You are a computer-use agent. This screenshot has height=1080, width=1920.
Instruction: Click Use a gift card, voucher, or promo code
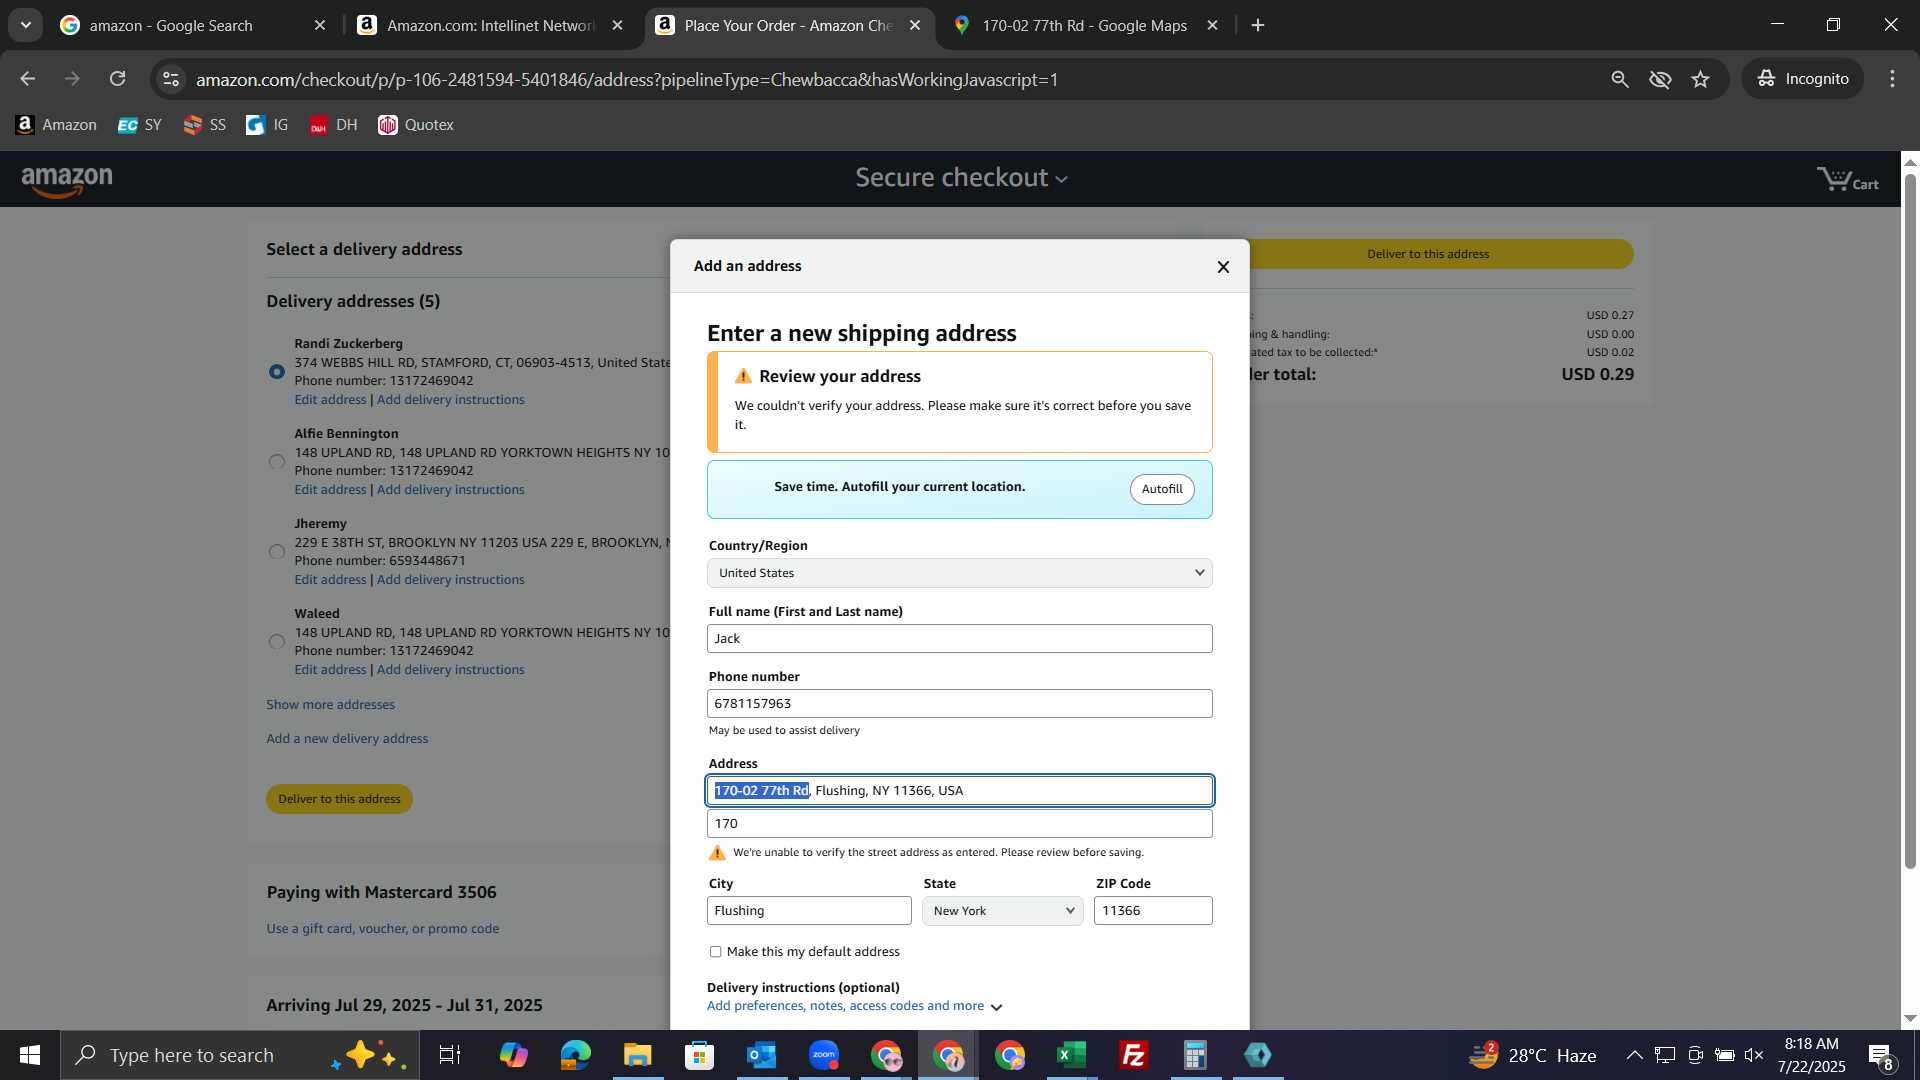click(x=383, y=929)
